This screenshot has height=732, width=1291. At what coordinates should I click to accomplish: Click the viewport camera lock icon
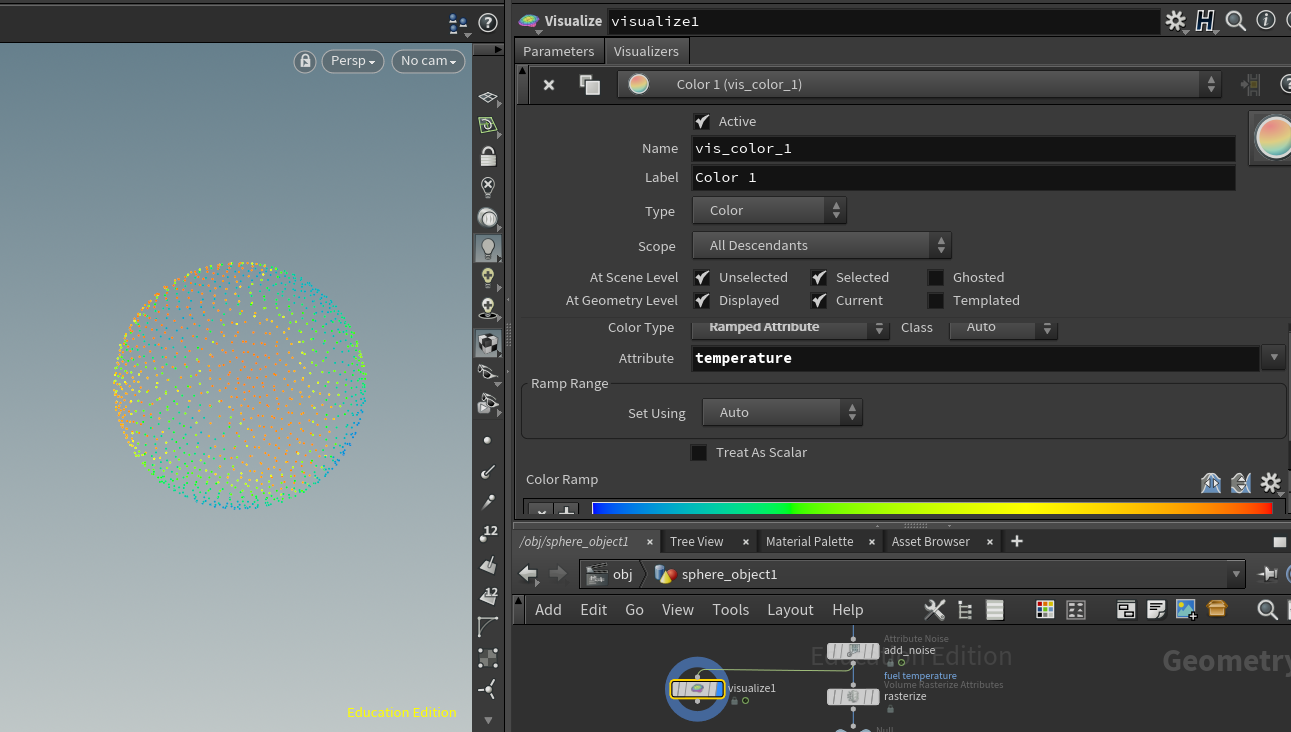pos(305,61)
